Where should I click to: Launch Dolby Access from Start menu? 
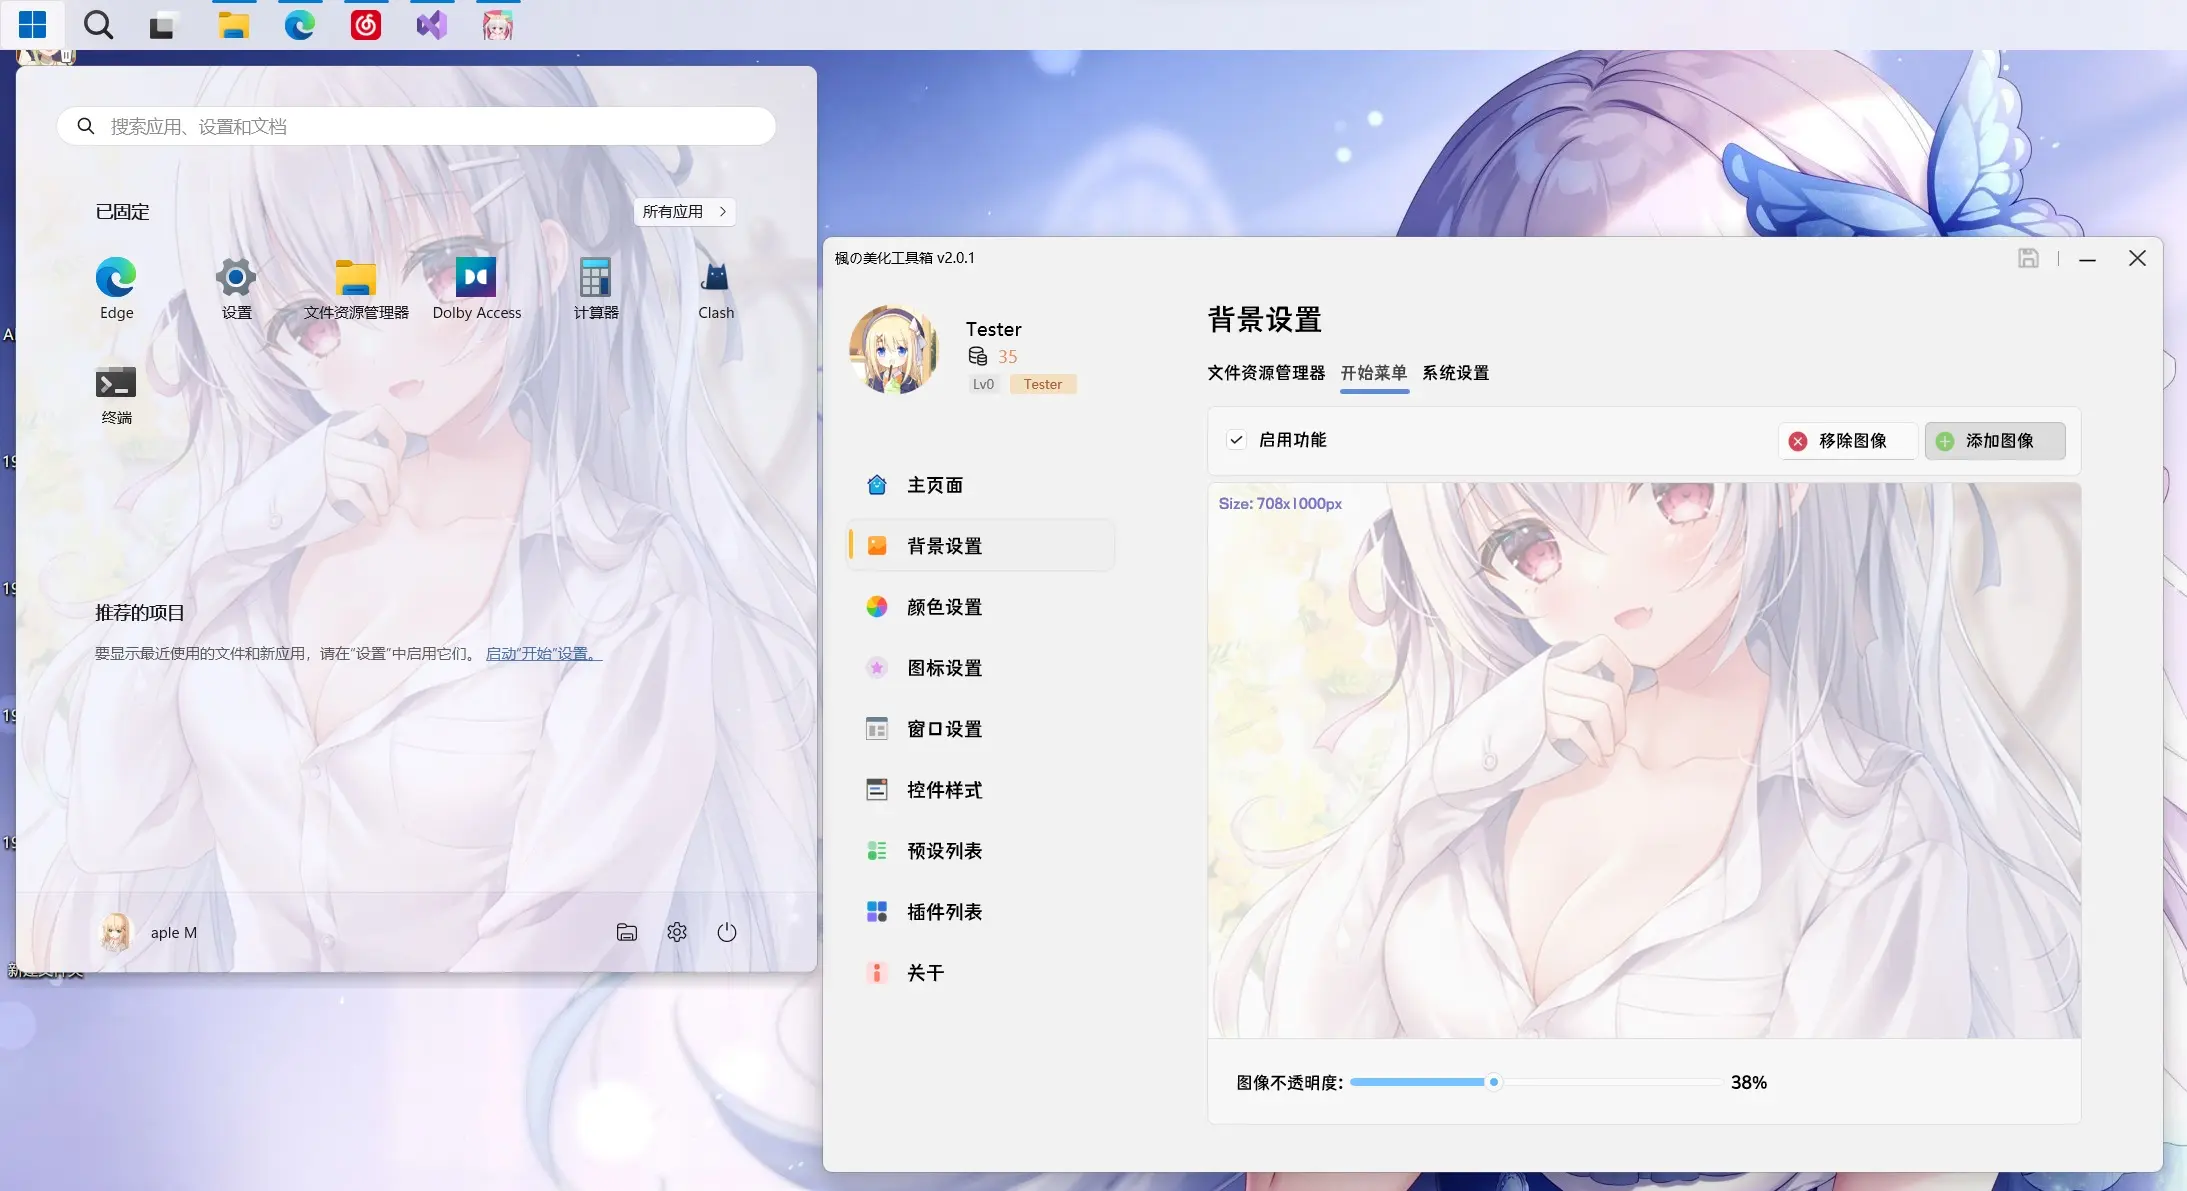(476, 289)
